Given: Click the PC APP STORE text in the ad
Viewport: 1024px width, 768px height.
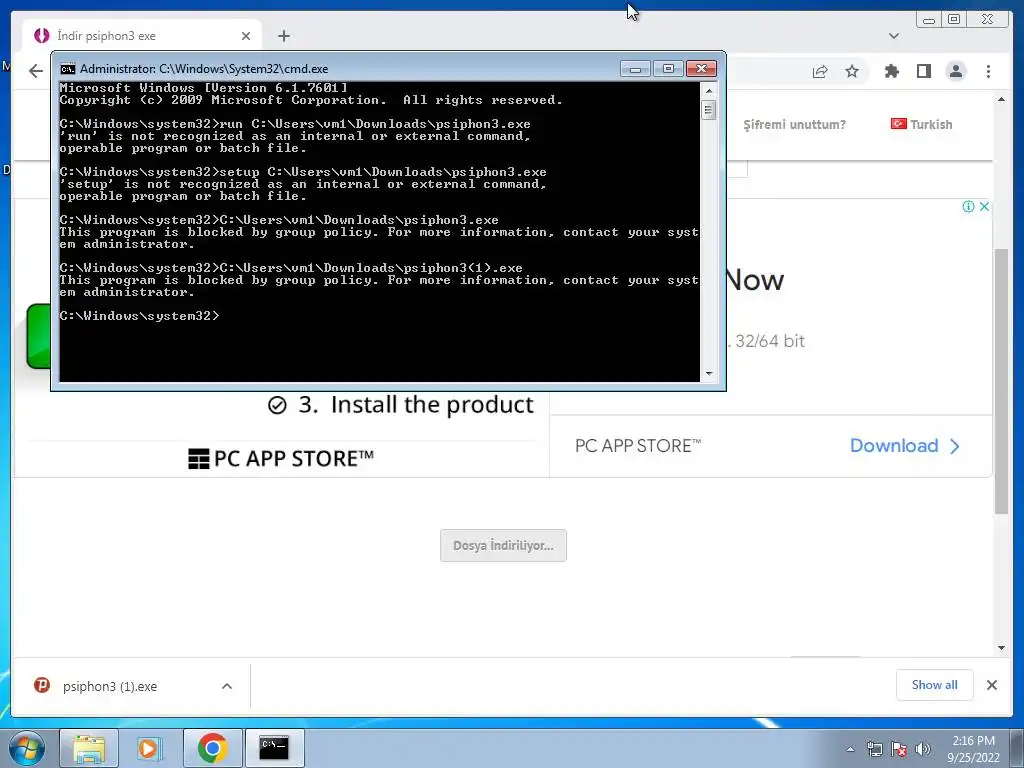Looking at the screenshot, I should pos(637,446).
